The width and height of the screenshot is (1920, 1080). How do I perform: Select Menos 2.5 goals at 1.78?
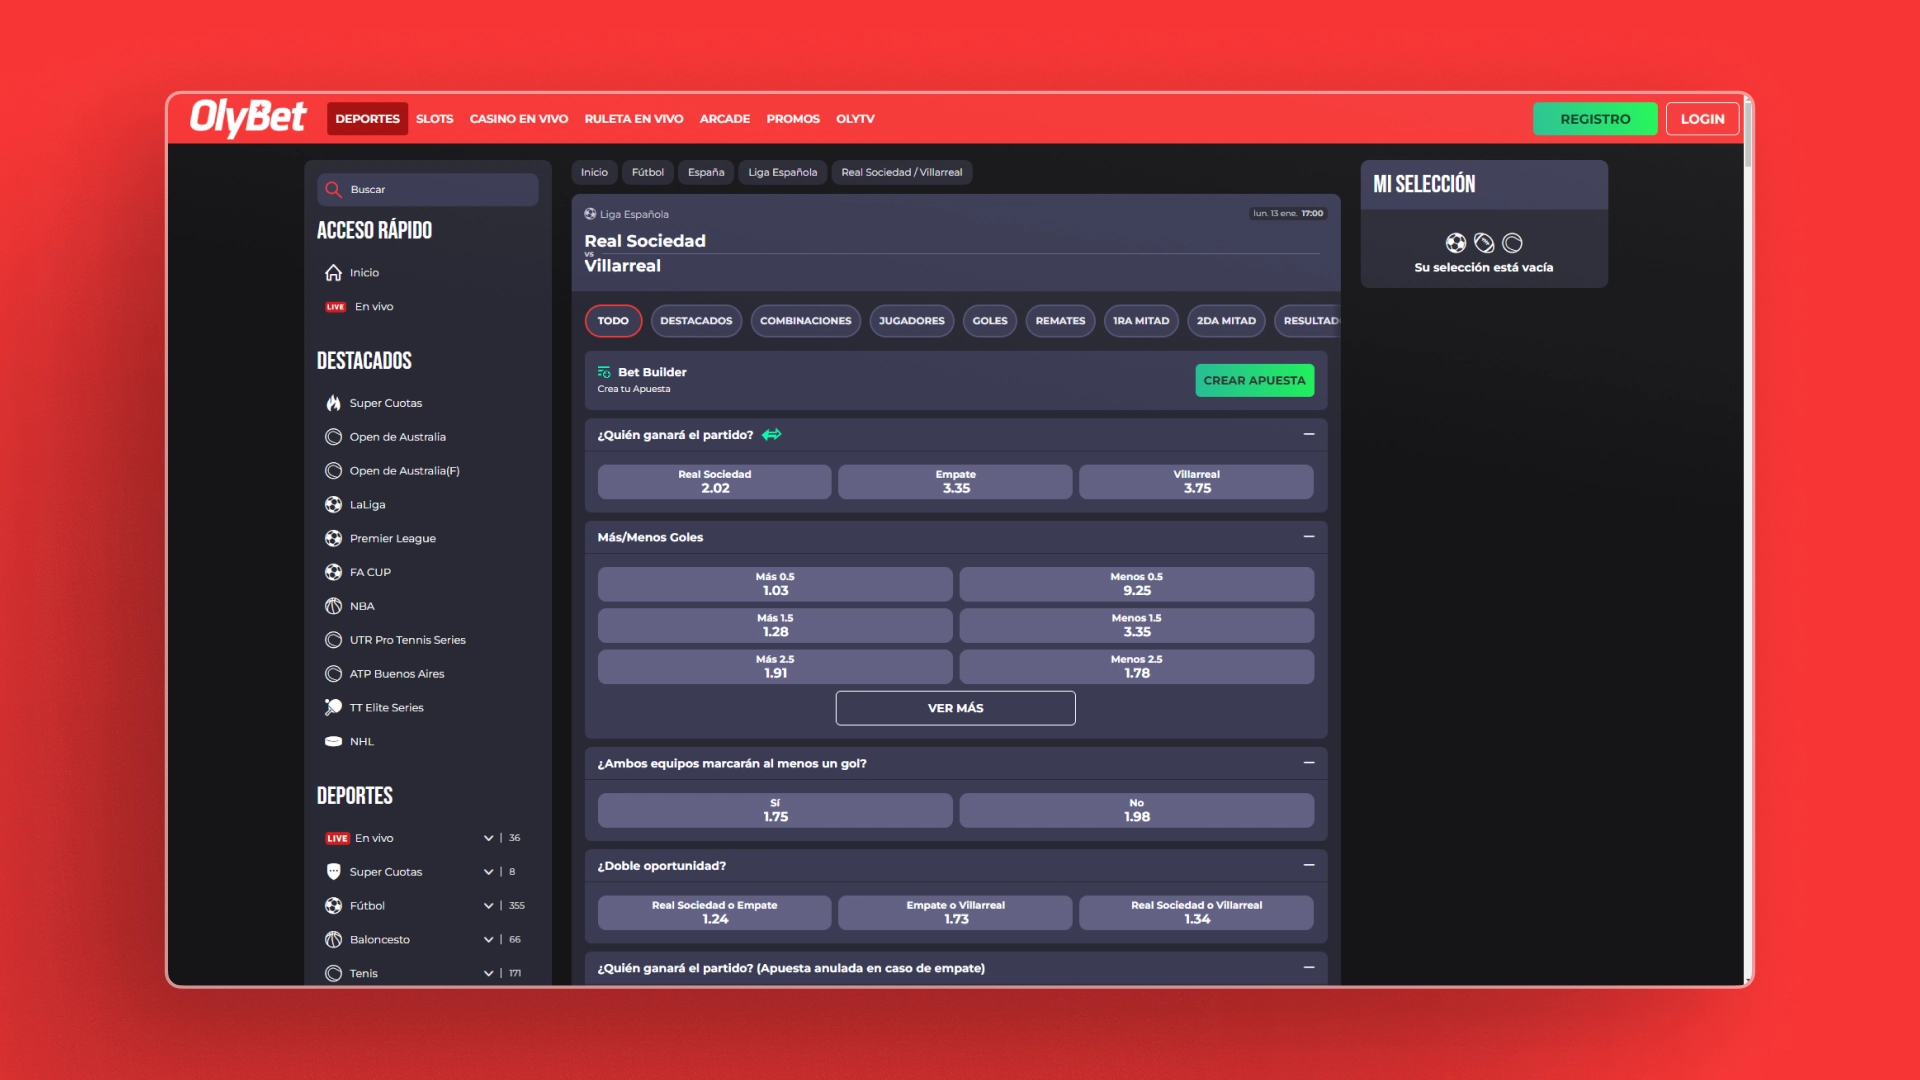[x=1136, y=667]
